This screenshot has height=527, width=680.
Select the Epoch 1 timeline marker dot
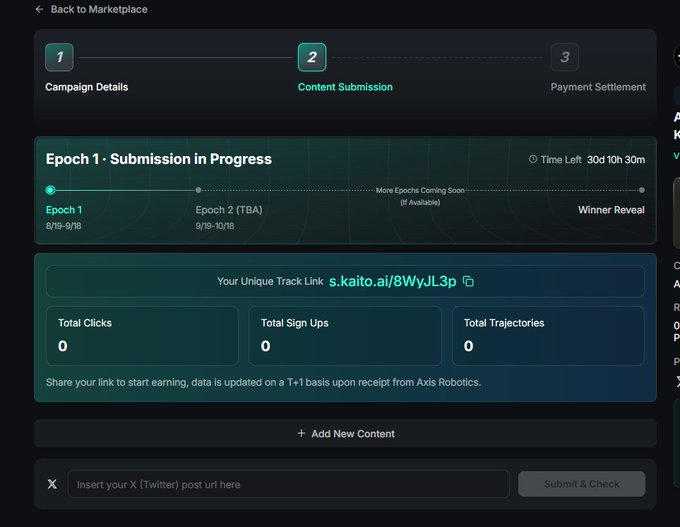pos(50,190)
